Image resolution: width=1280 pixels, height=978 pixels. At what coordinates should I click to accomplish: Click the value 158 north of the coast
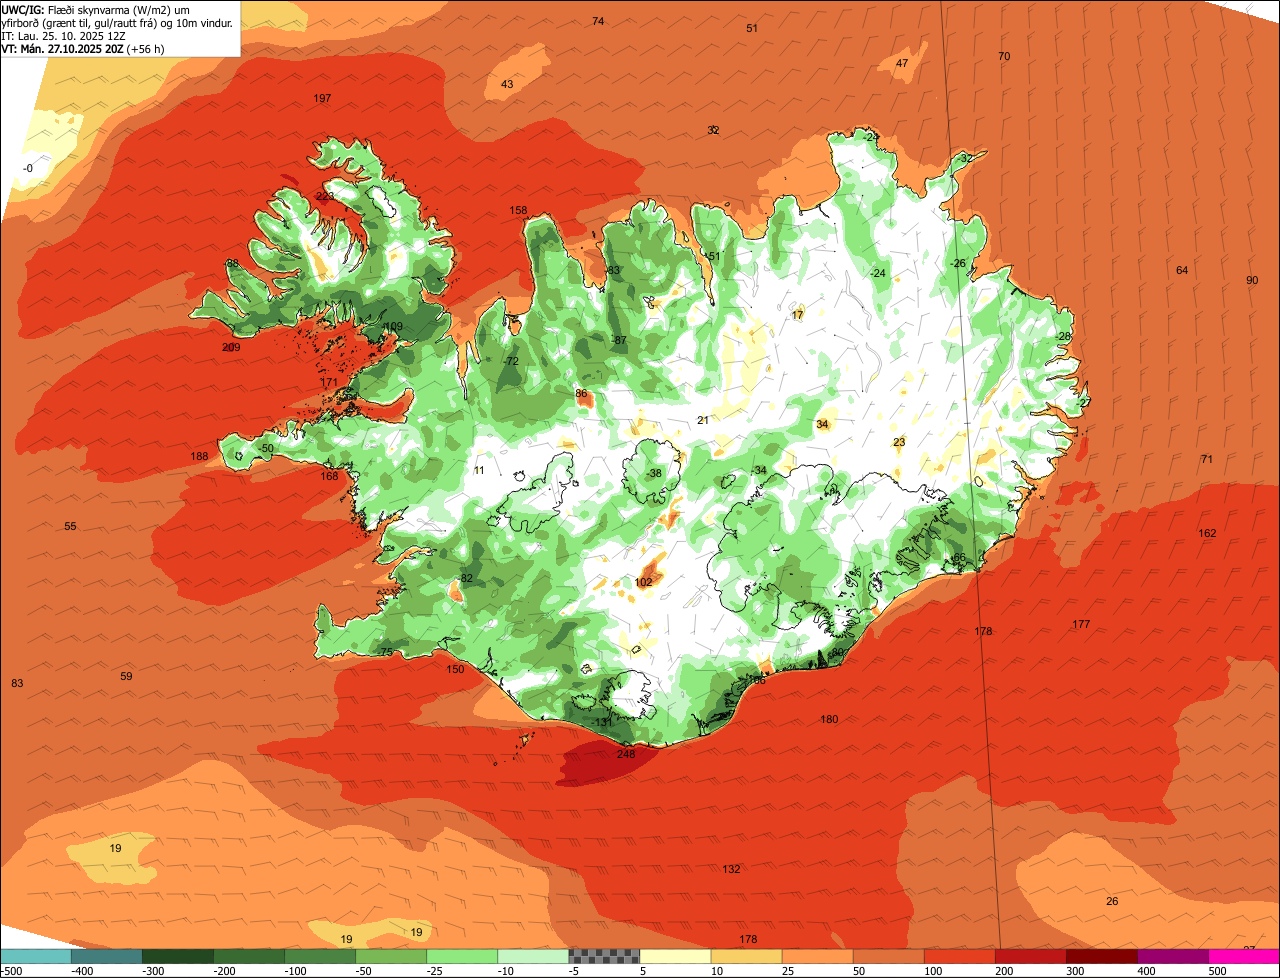tap(518, 210)
